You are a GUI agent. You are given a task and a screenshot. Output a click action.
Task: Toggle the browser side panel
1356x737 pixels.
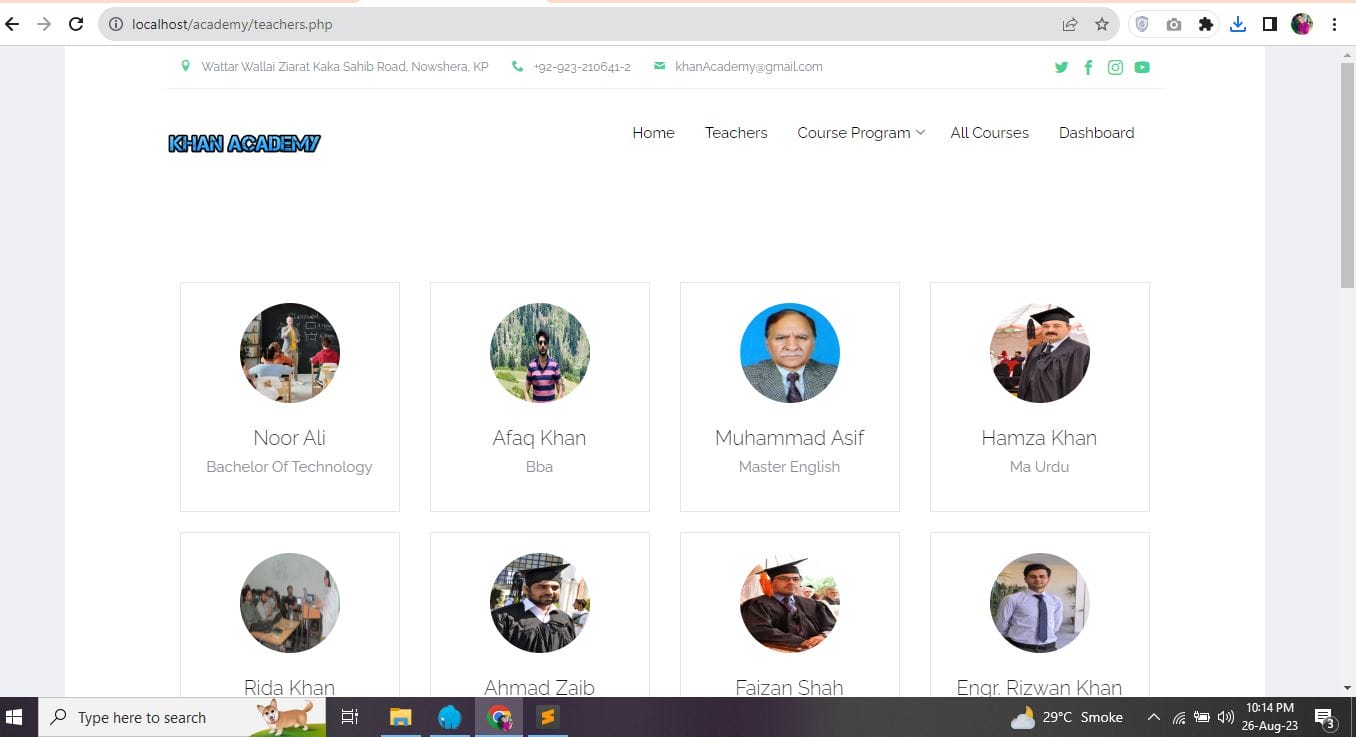[1270, 24]
